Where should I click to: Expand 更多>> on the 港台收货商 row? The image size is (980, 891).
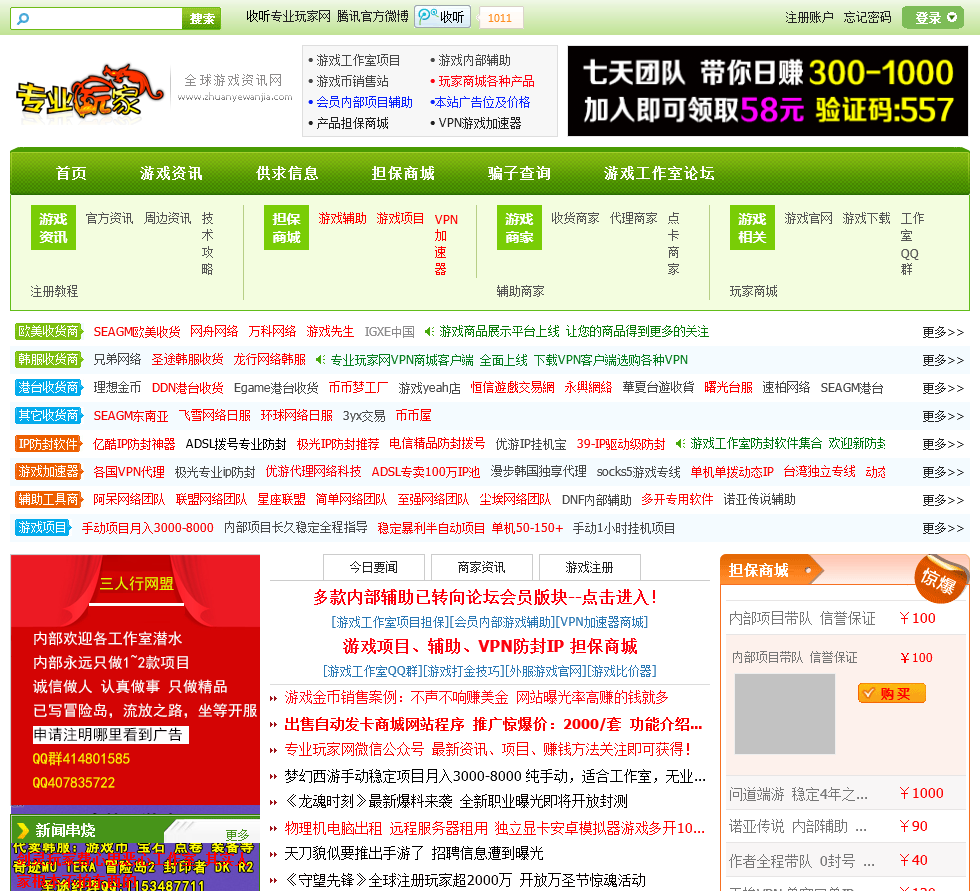tap(942, 389)
